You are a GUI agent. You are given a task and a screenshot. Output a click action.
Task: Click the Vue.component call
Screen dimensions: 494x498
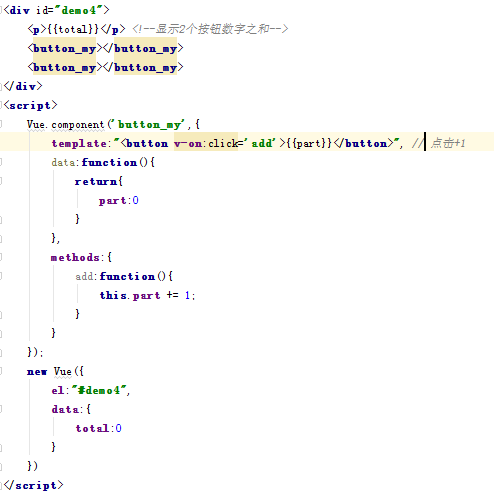pos(65,125)
